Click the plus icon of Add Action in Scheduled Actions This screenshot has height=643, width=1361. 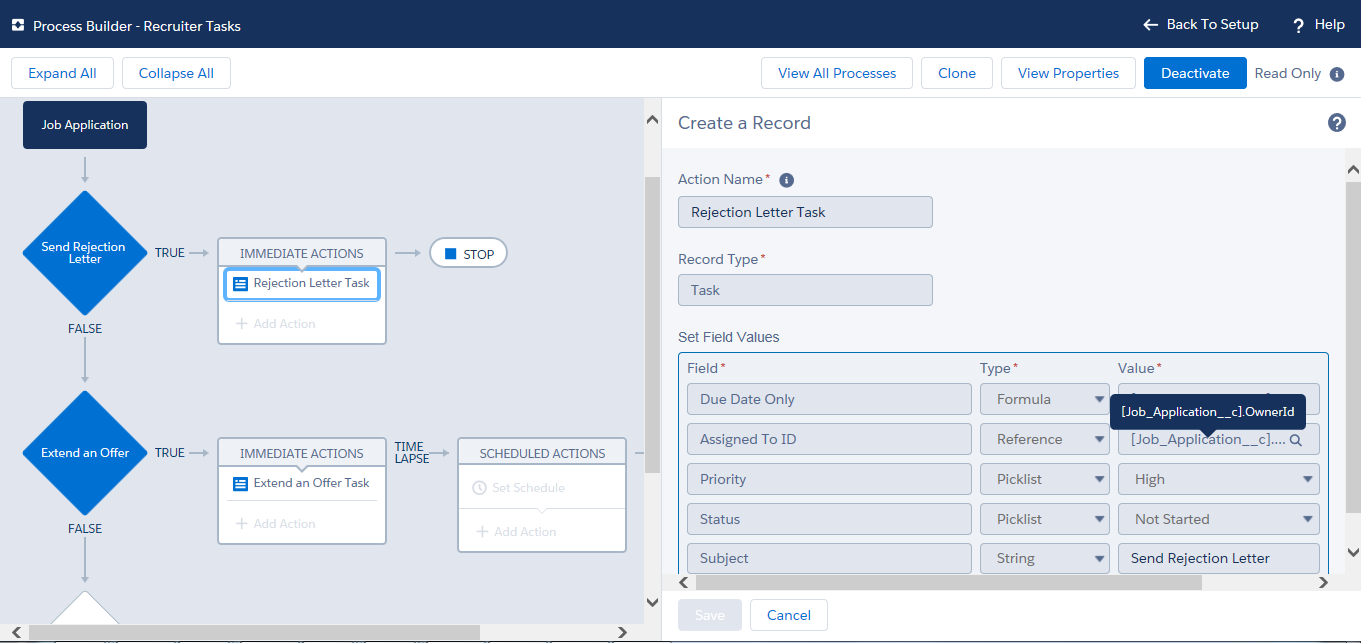[481, 532]
